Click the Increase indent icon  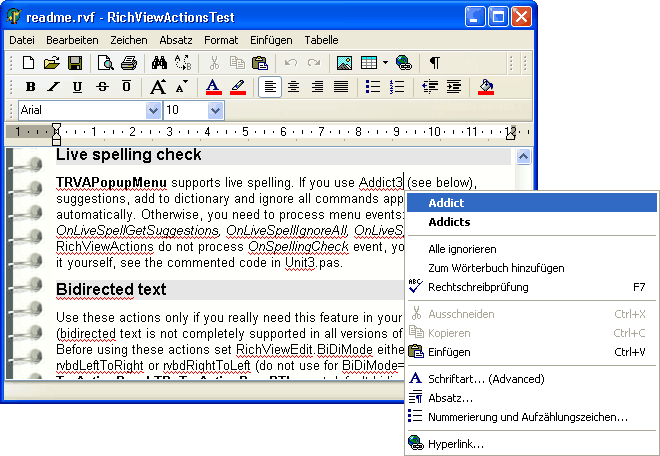[453, 87]
